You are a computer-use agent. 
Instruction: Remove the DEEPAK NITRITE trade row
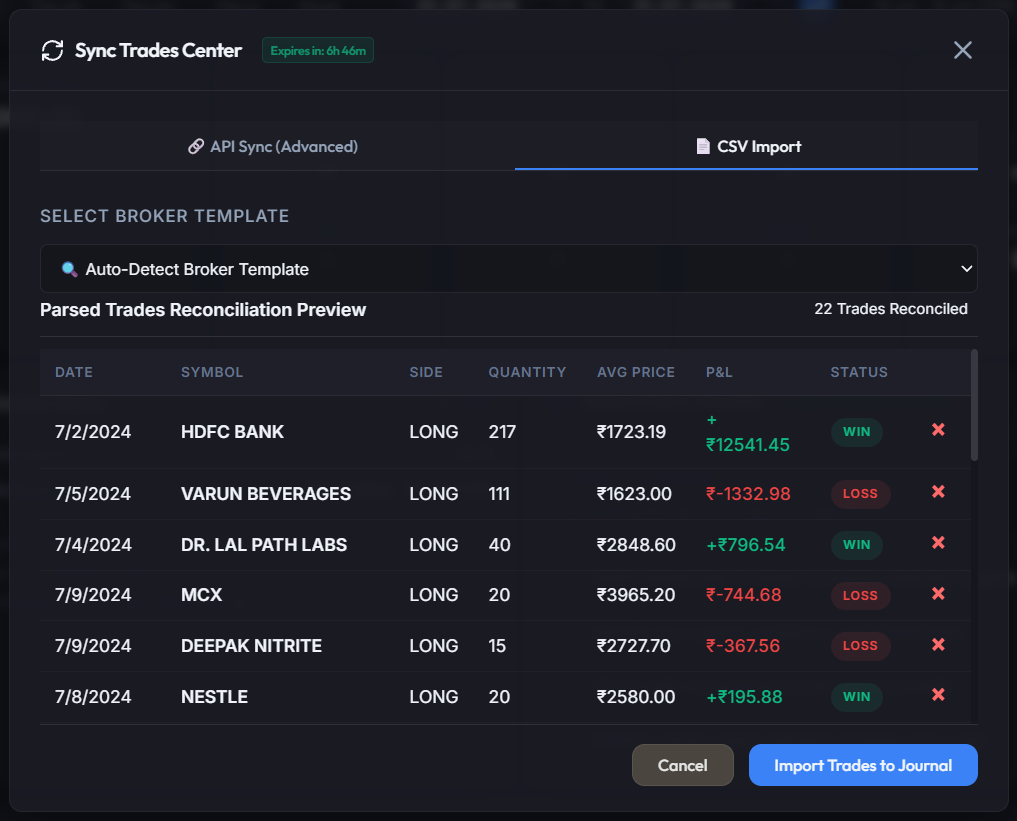tap(938, 645)
